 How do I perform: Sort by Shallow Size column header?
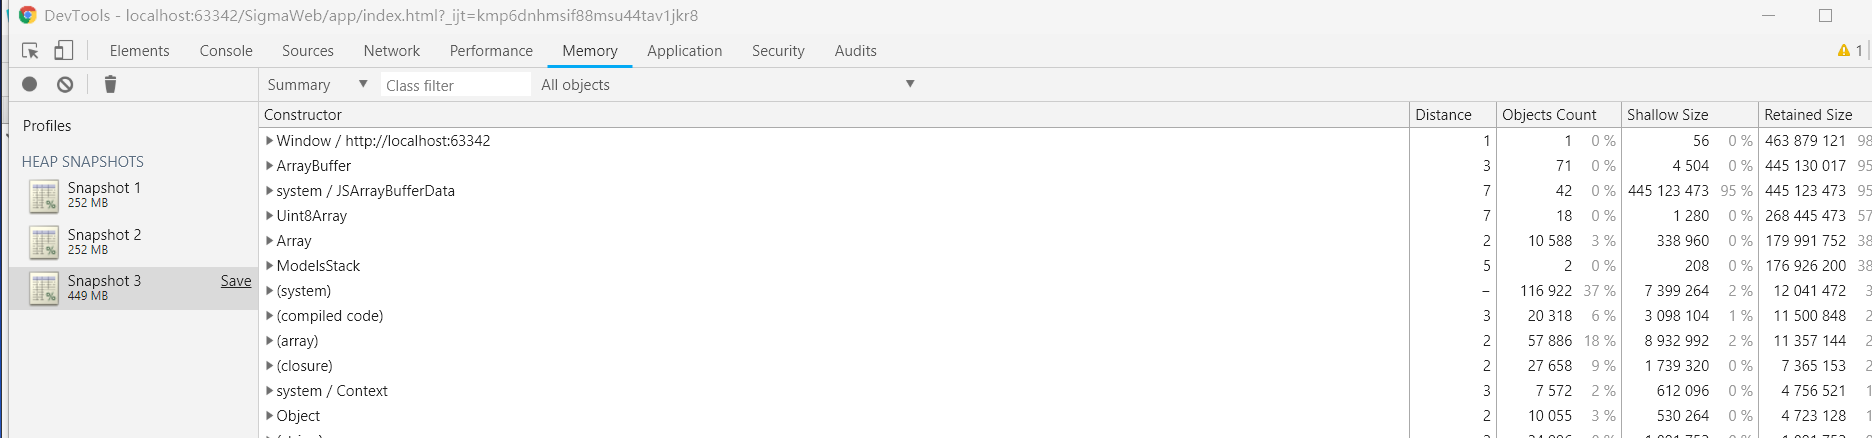click(1667, 115)
